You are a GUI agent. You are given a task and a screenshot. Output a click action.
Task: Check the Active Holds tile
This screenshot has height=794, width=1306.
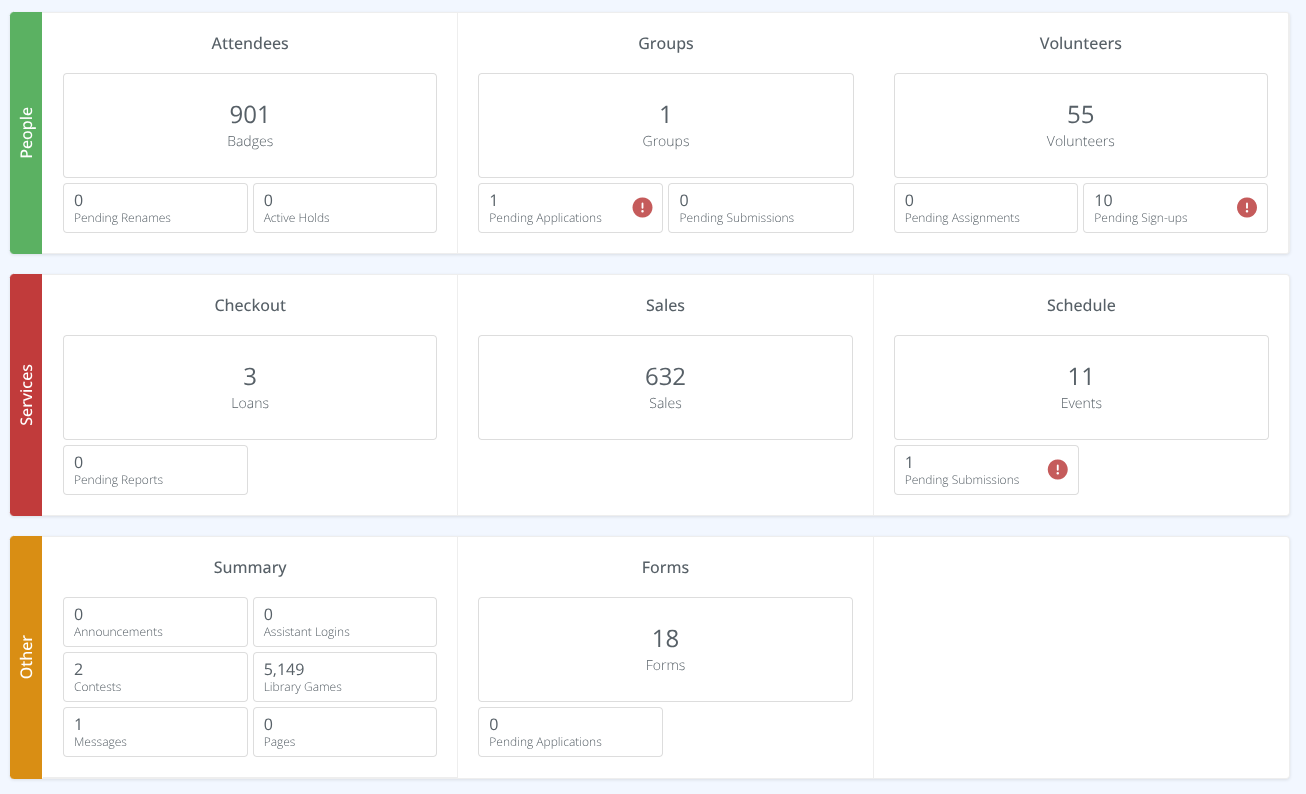point(344,207)
